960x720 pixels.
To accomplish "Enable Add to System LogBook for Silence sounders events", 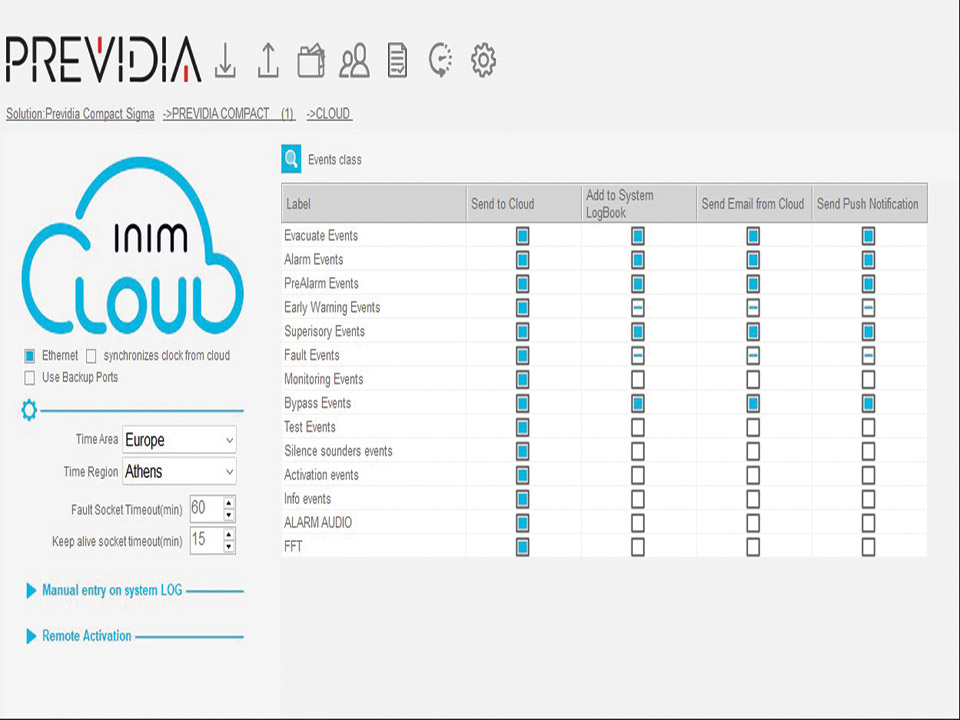I will coord(637,451).
